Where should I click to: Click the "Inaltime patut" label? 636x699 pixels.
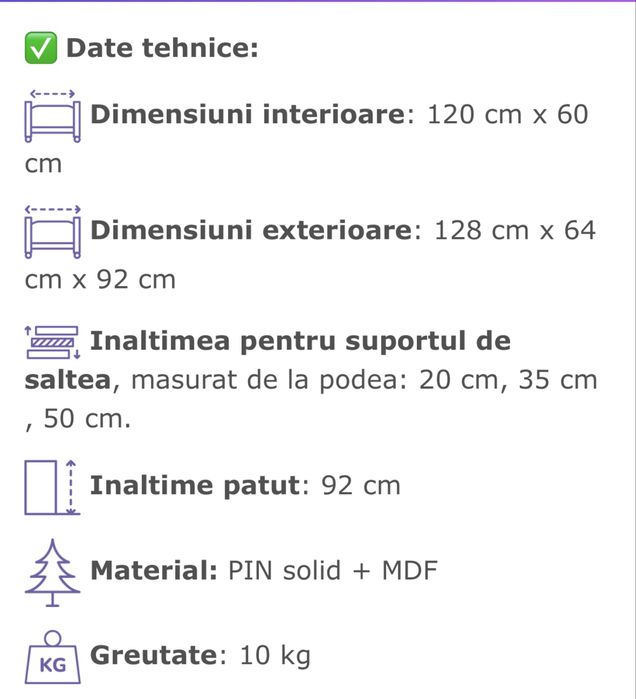coord(195,487)
